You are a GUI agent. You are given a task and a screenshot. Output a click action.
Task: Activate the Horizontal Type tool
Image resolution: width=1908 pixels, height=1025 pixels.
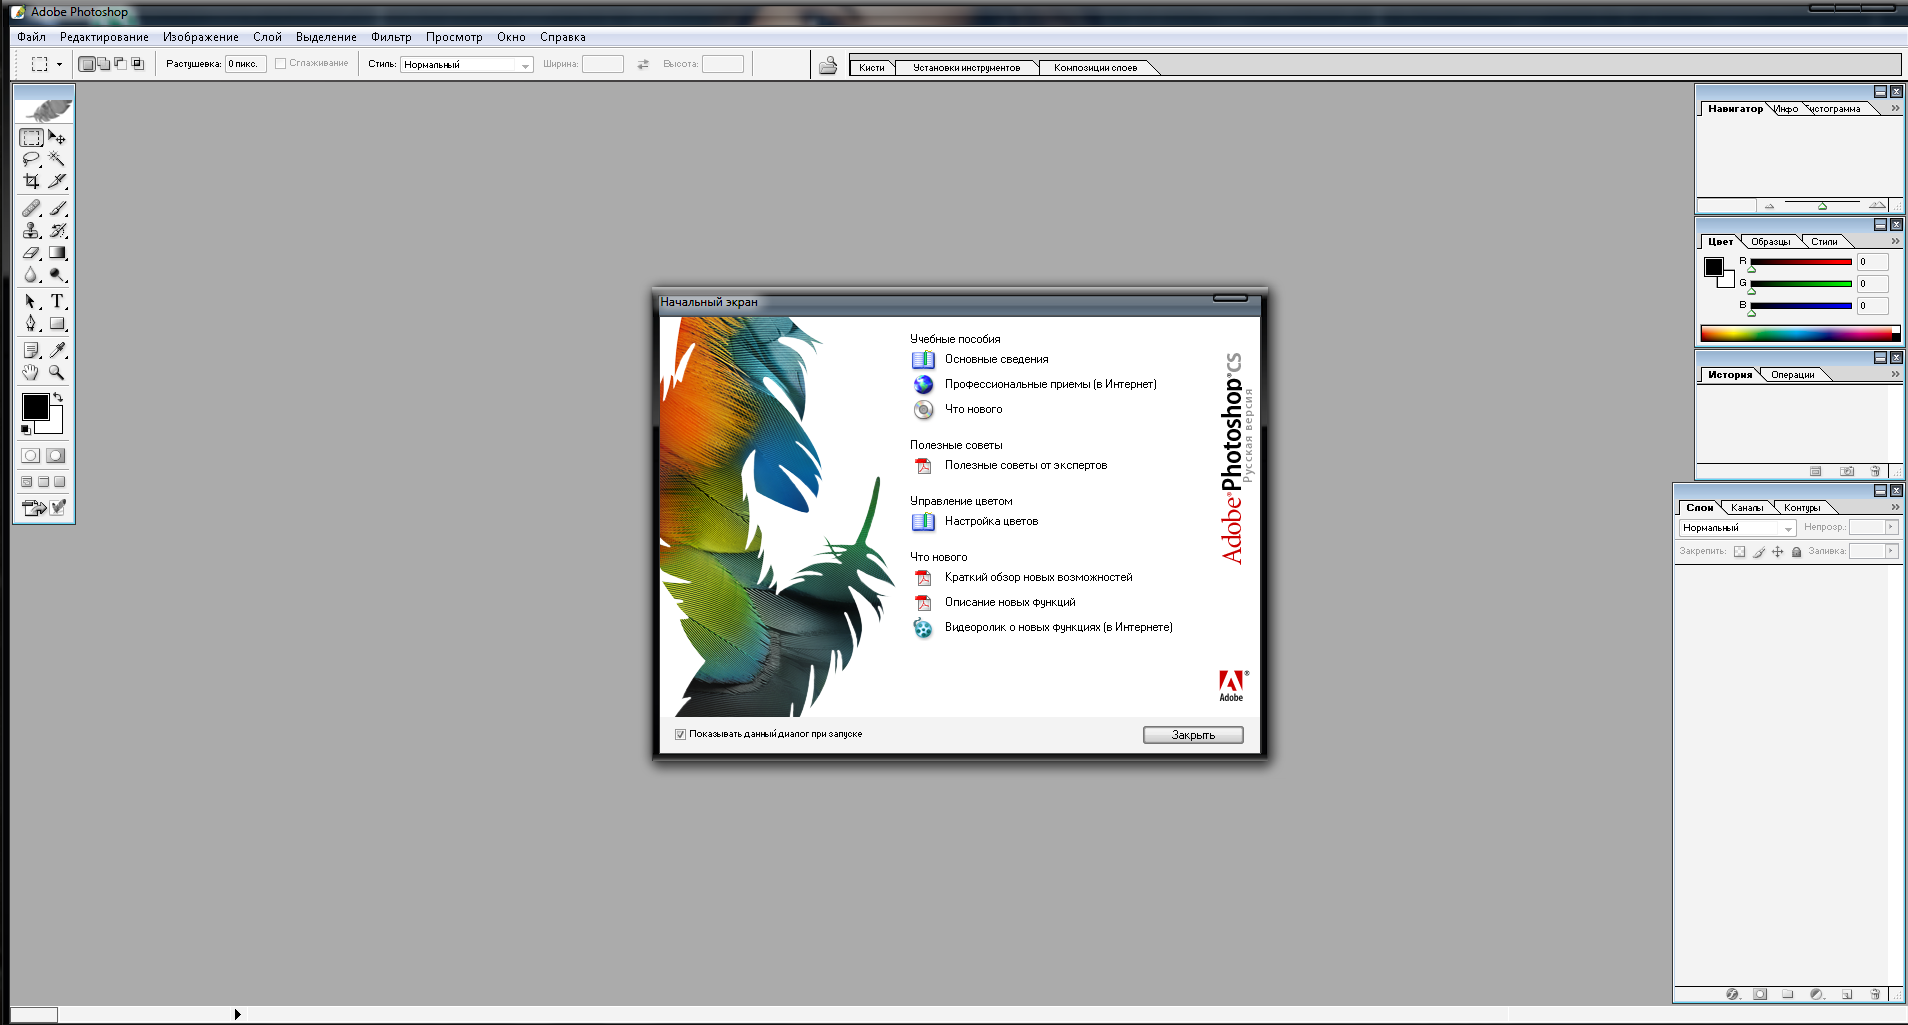(57, 301)
